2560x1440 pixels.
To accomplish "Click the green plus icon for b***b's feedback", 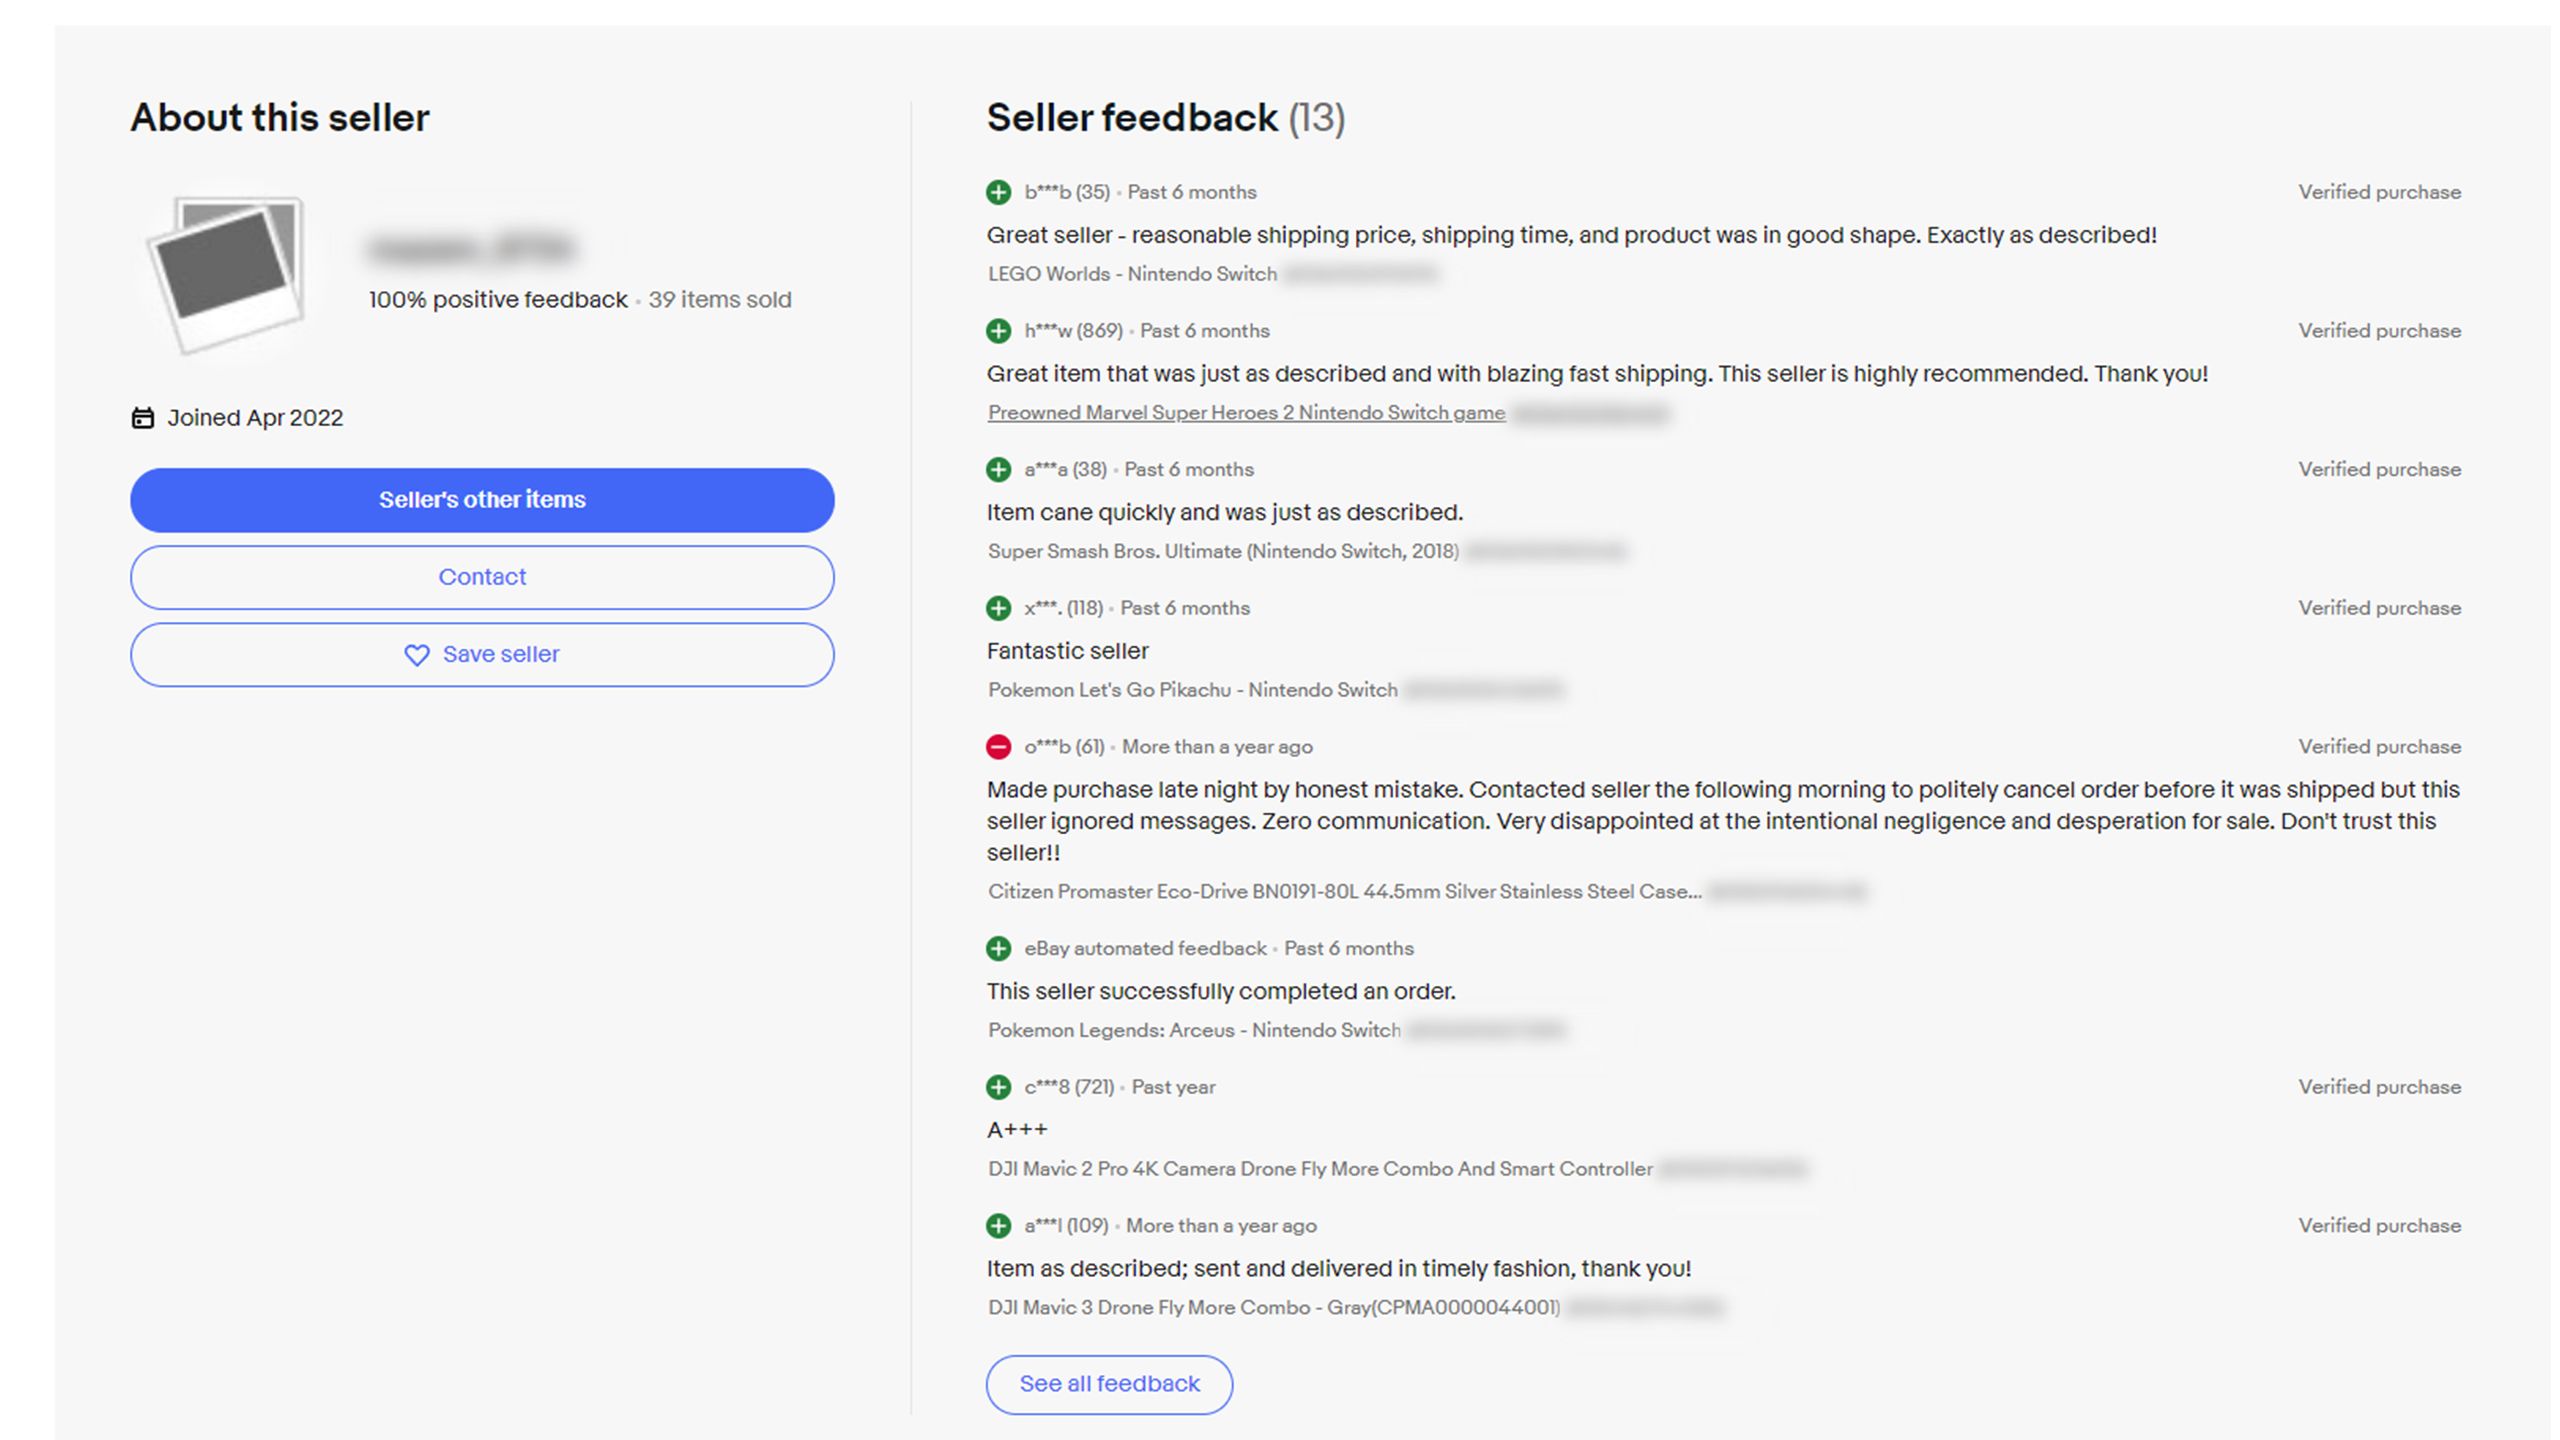I will pyautogui.click(x=998, y=192).
